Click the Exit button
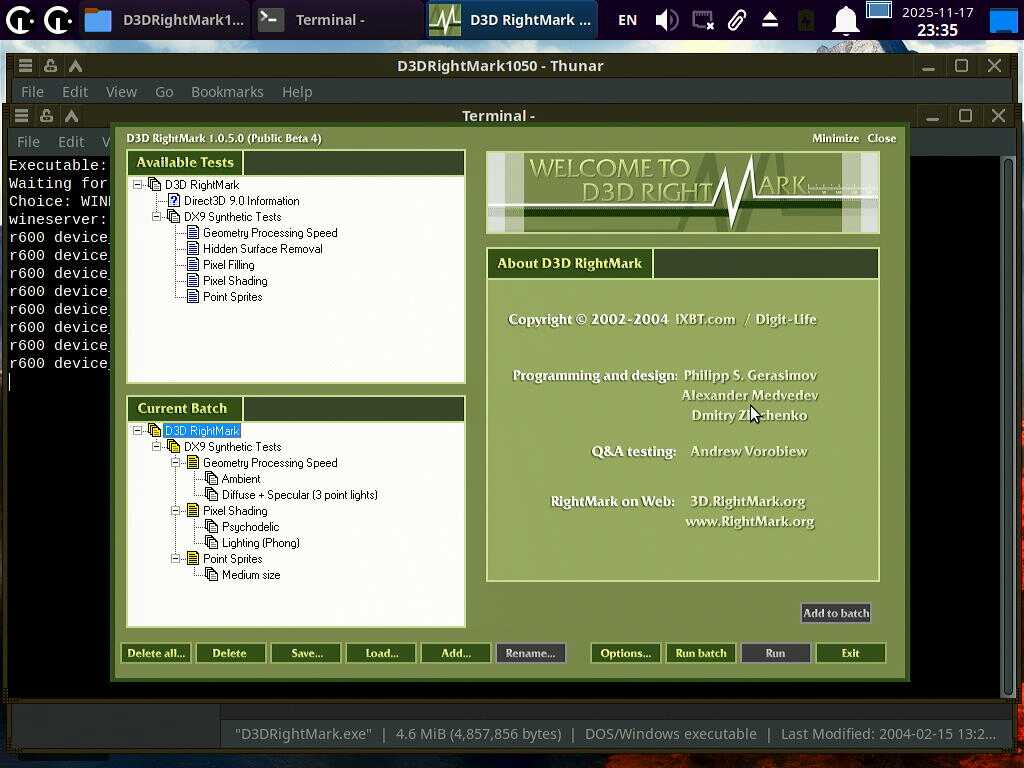The image size is (1024, 768). tap(850, 653)
